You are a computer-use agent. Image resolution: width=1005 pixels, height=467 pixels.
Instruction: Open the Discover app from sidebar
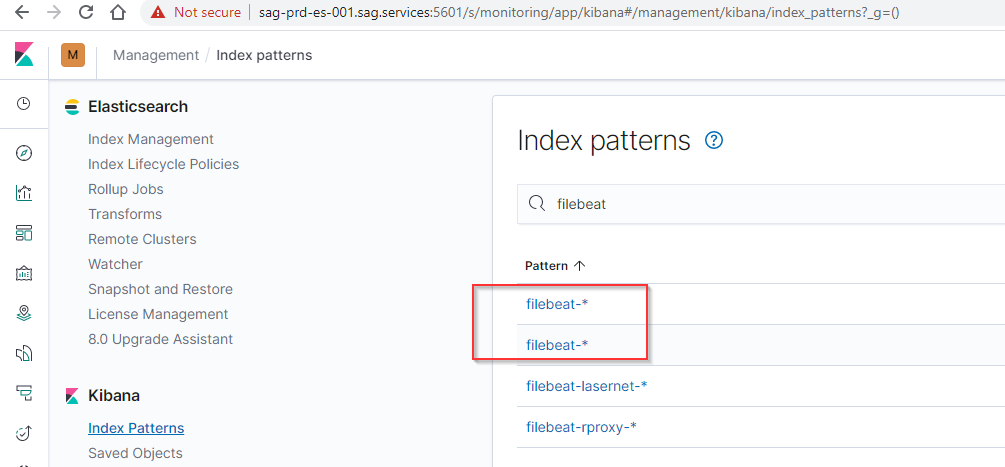coord(24,153)
